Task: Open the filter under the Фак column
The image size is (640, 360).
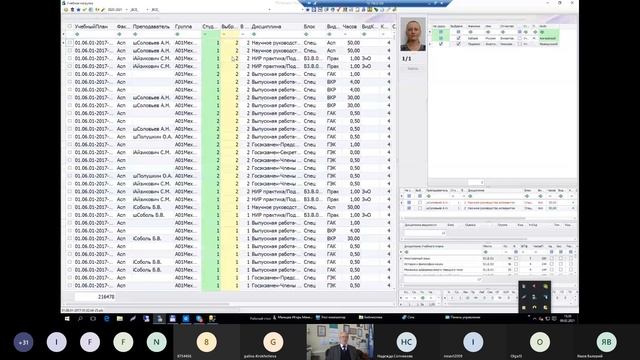Action: pyautogui.click(x=119, y=34)
